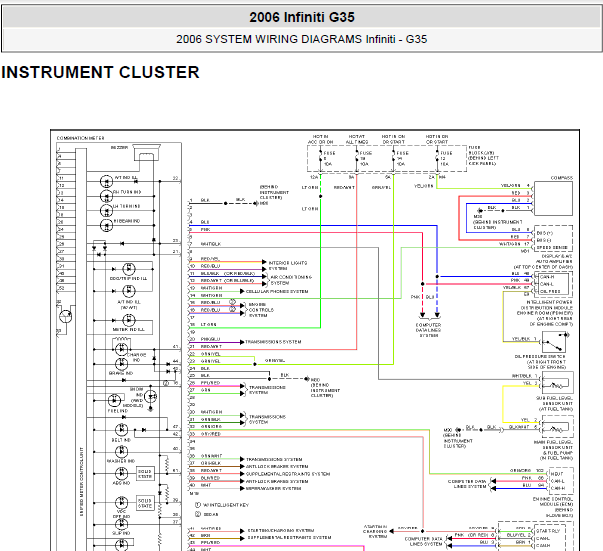The width and height of the screenshot is (603, 551).
Task: Click the "ENGINE CONTROLS SYSTEM" label
Action: click(x=261, y=310)
